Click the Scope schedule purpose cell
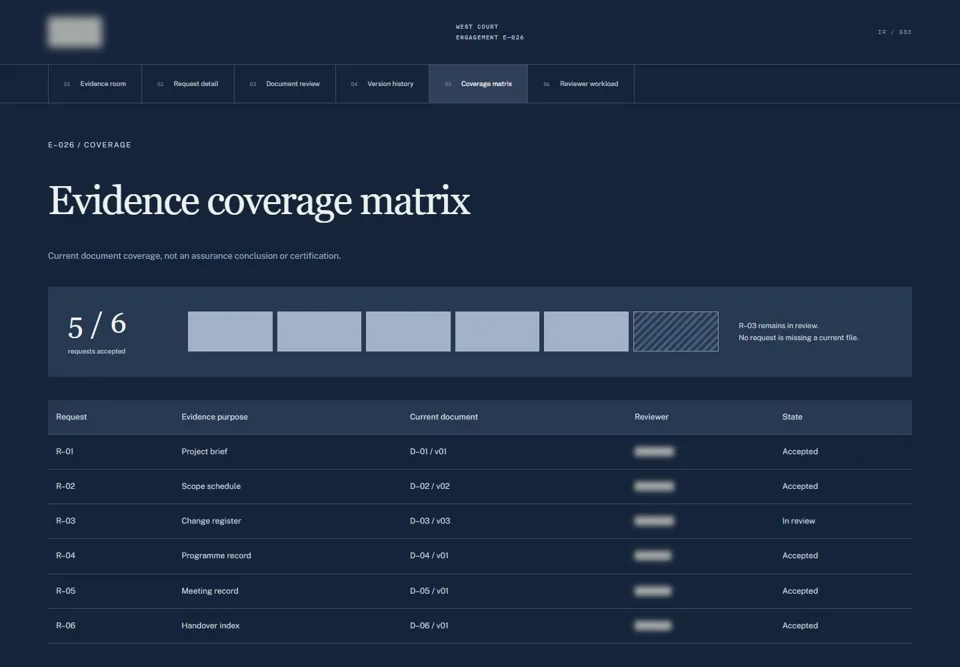This screenshot has height=667, width=960. pyautogui.click(x=211, y=486)
